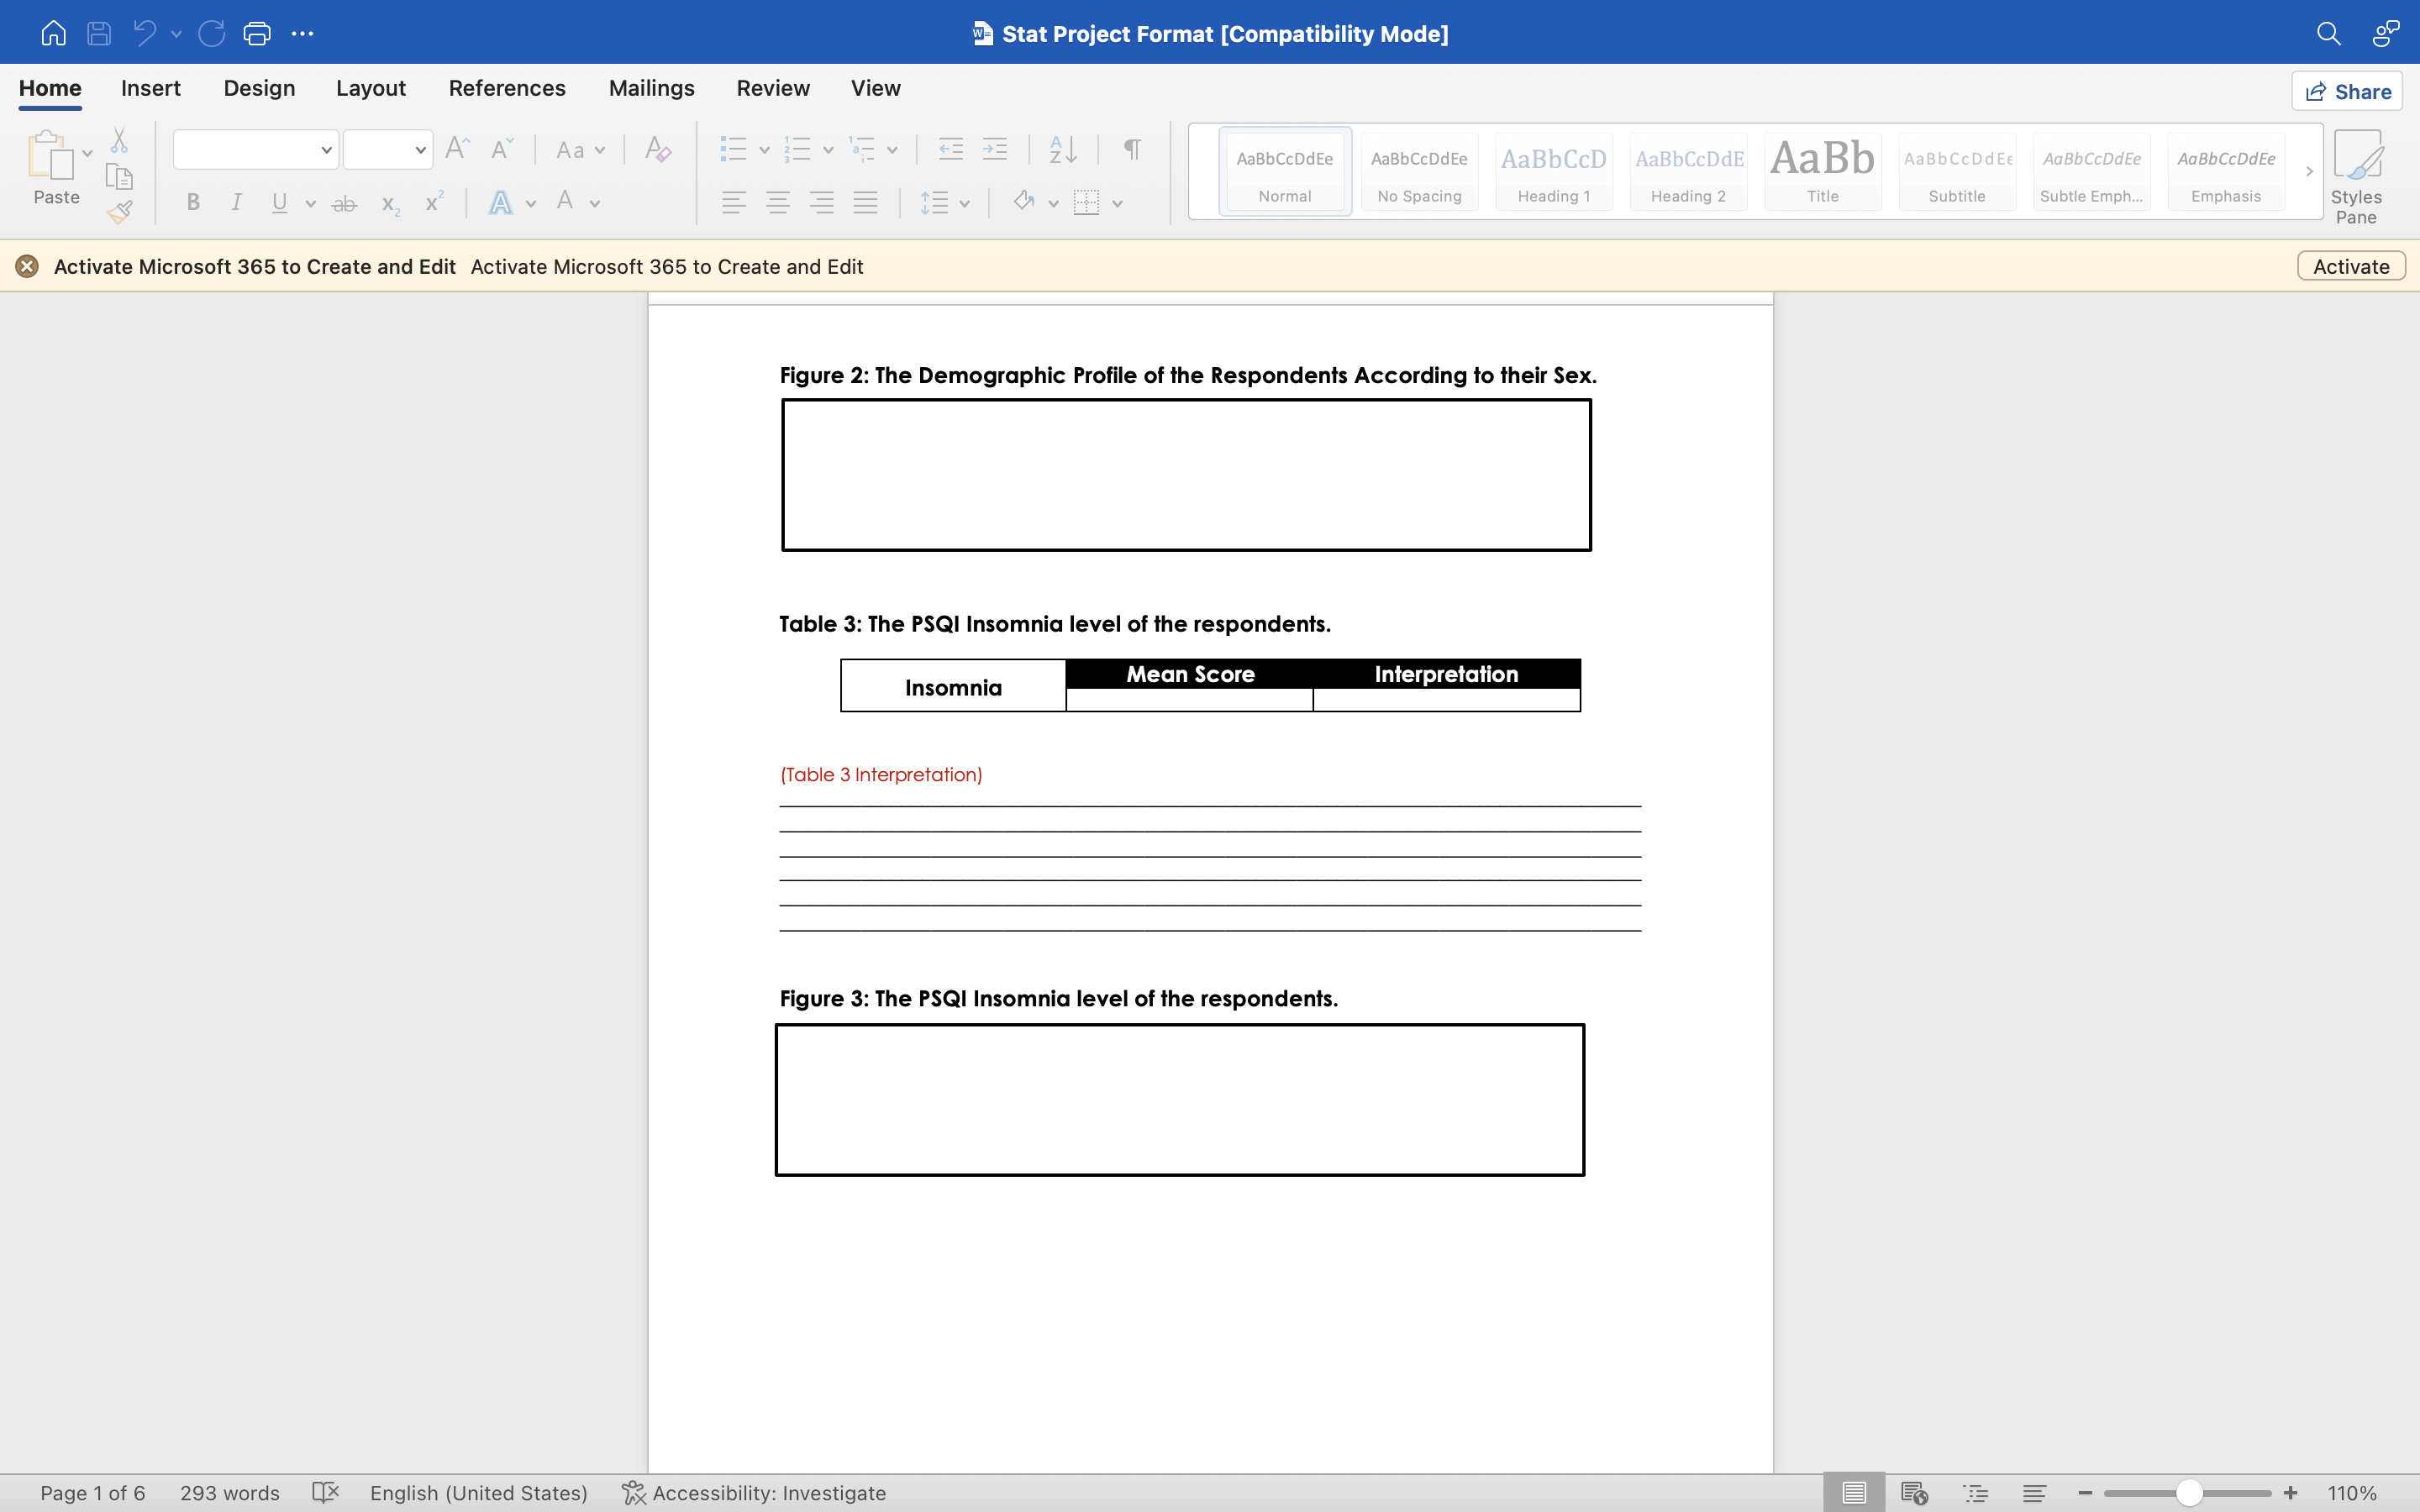Expand the line spacing dropdown
2420x1512 pixels.
pos(964,203)
